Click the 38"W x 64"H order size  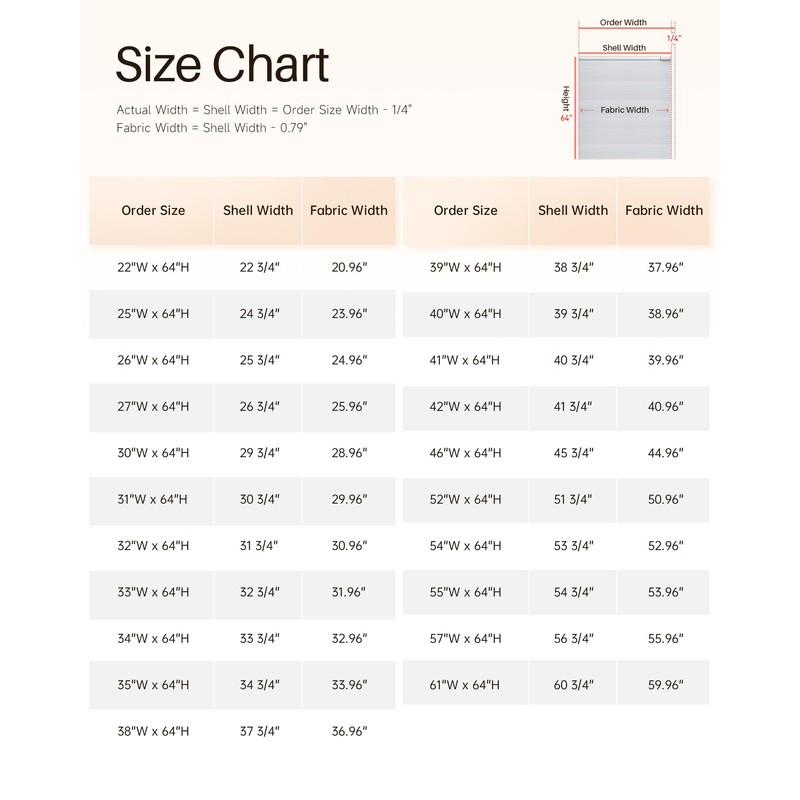coord(153,732)
